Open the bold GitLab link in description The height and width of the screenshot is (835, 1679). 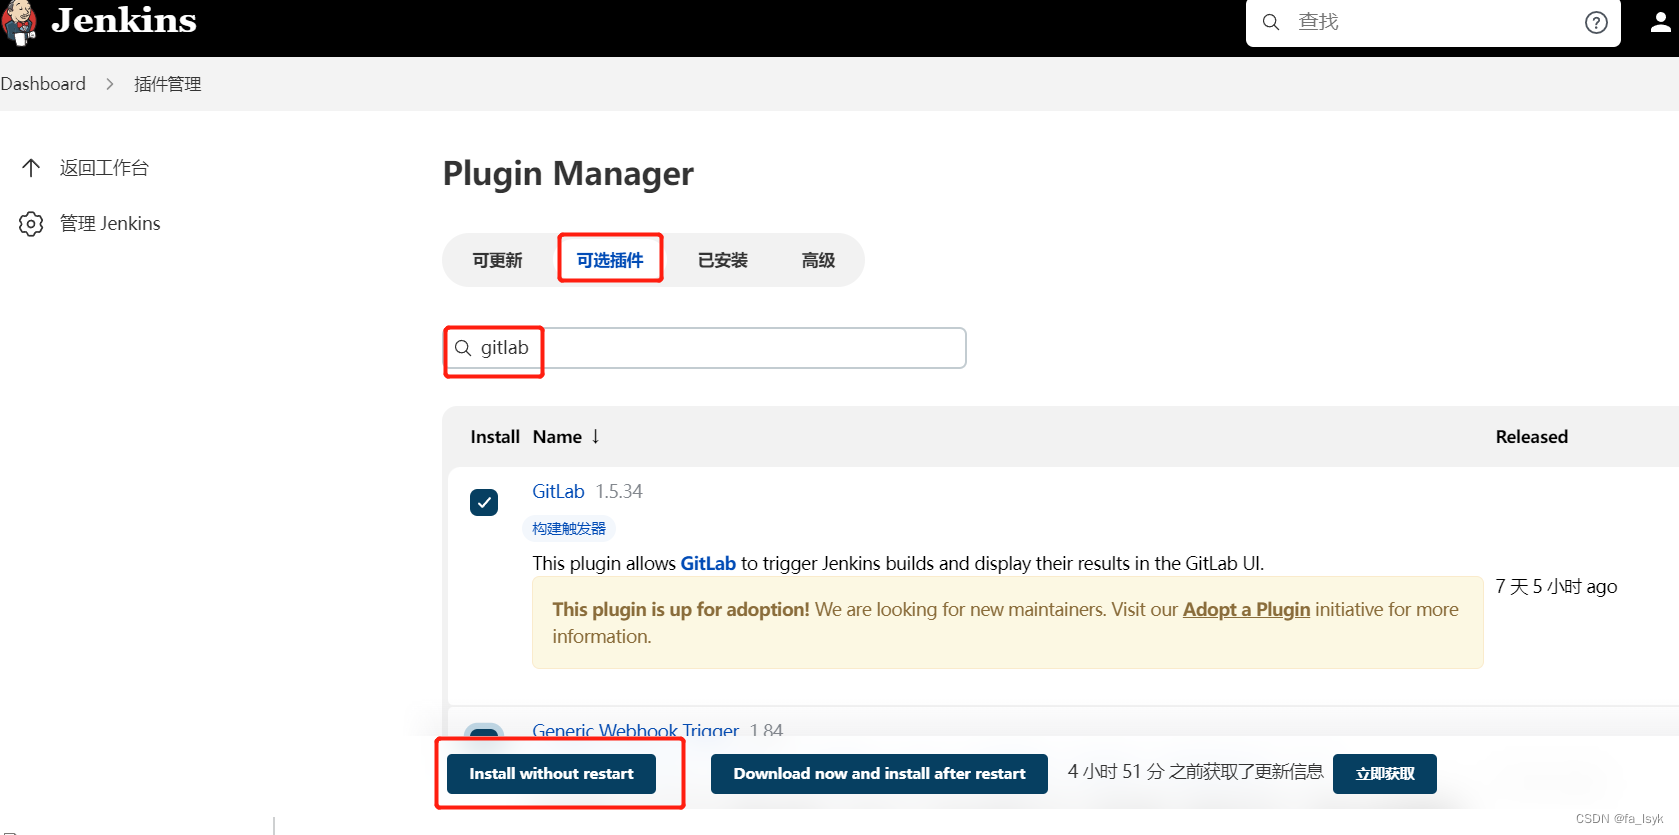[708, 563]
